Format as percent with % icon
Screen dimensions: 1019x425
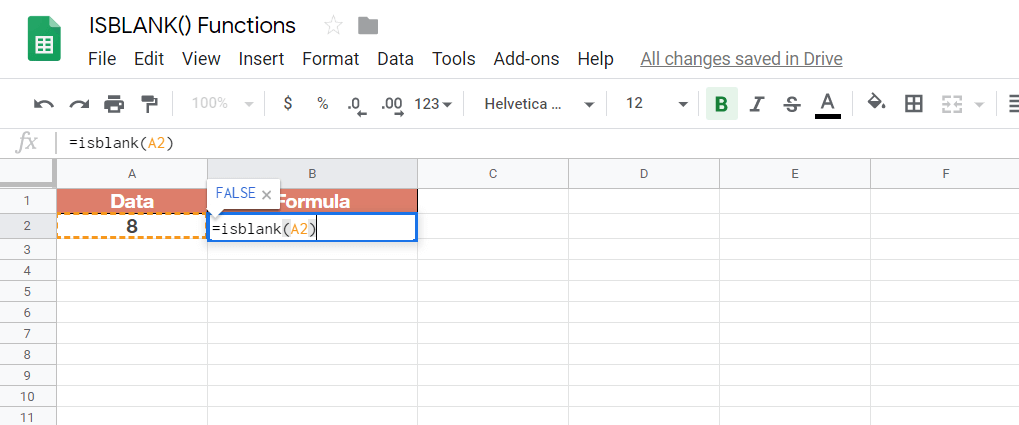[322, 104]
